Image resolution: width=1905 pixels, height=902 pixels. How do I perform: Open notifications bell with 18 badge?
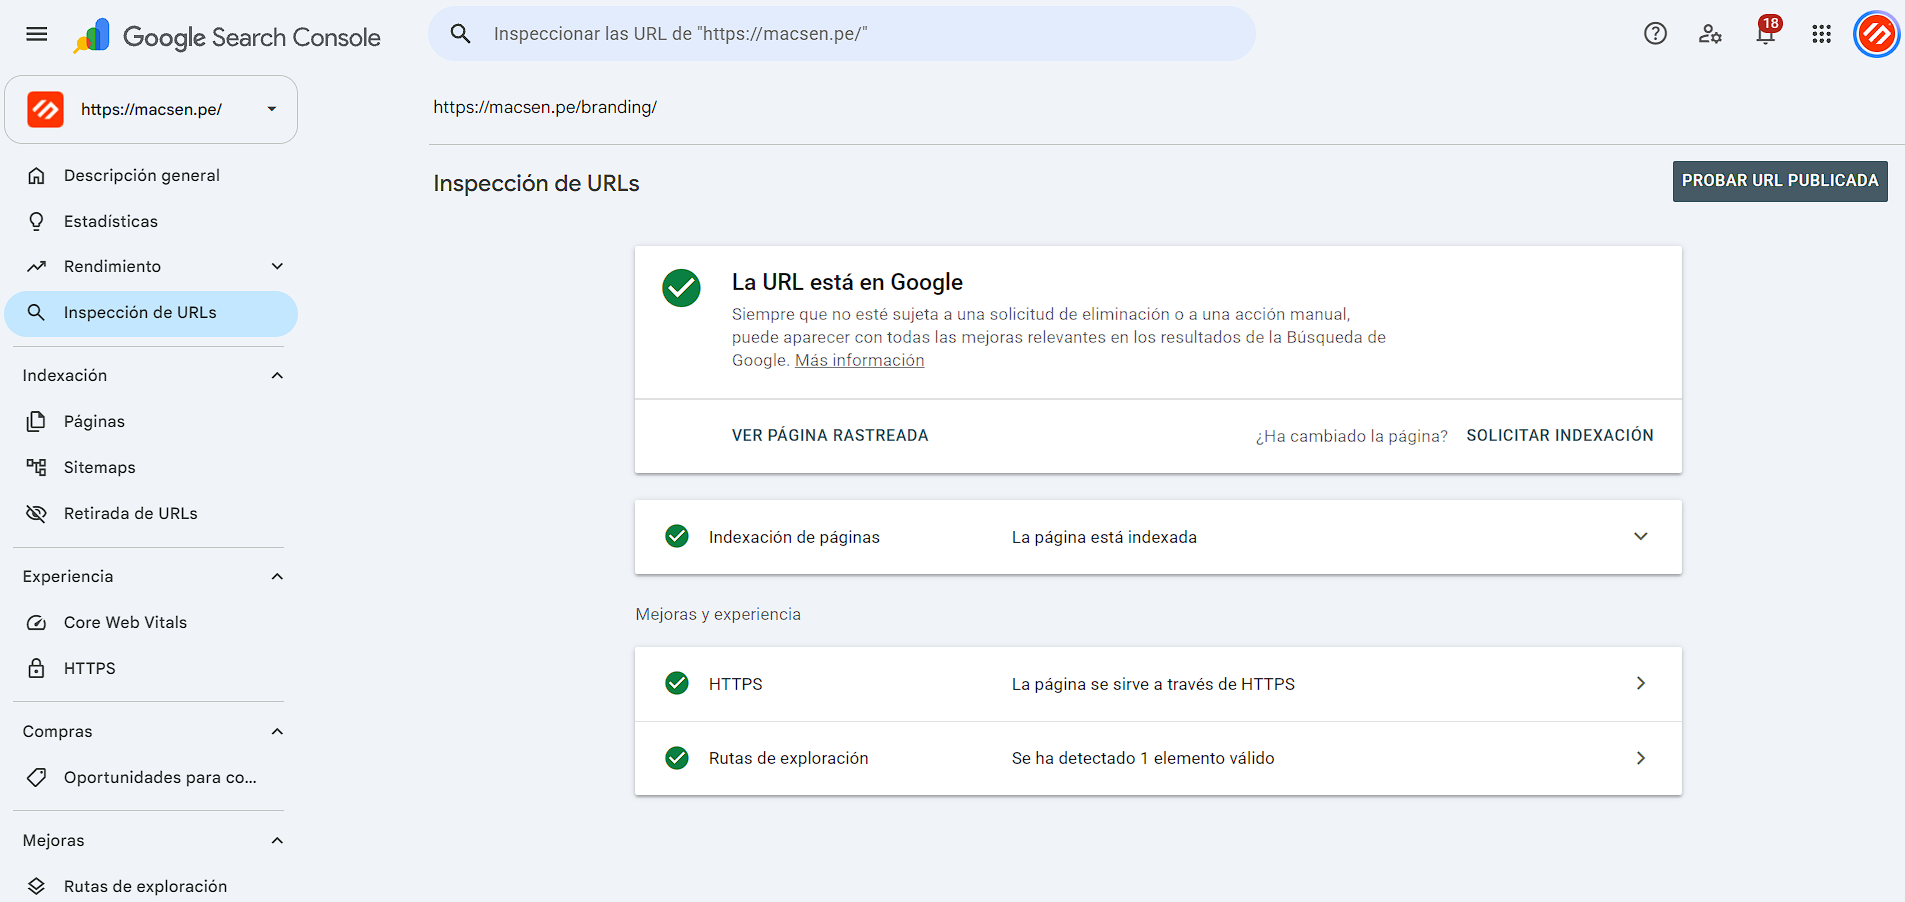pos(1767,31)
